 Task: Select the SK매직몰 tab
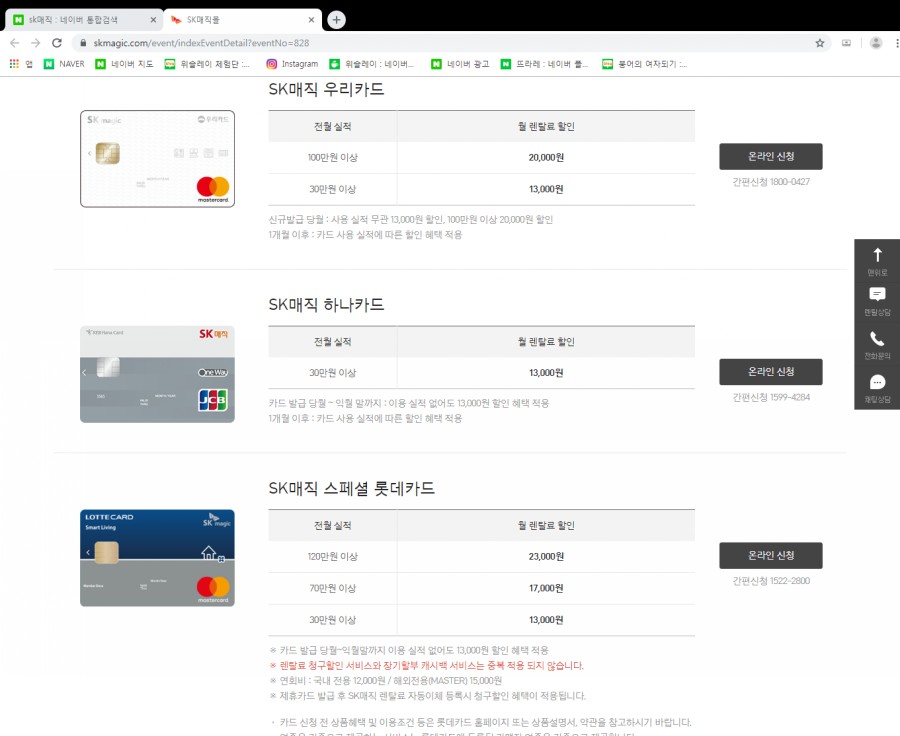pyautogui.click(x=241, y=20)
